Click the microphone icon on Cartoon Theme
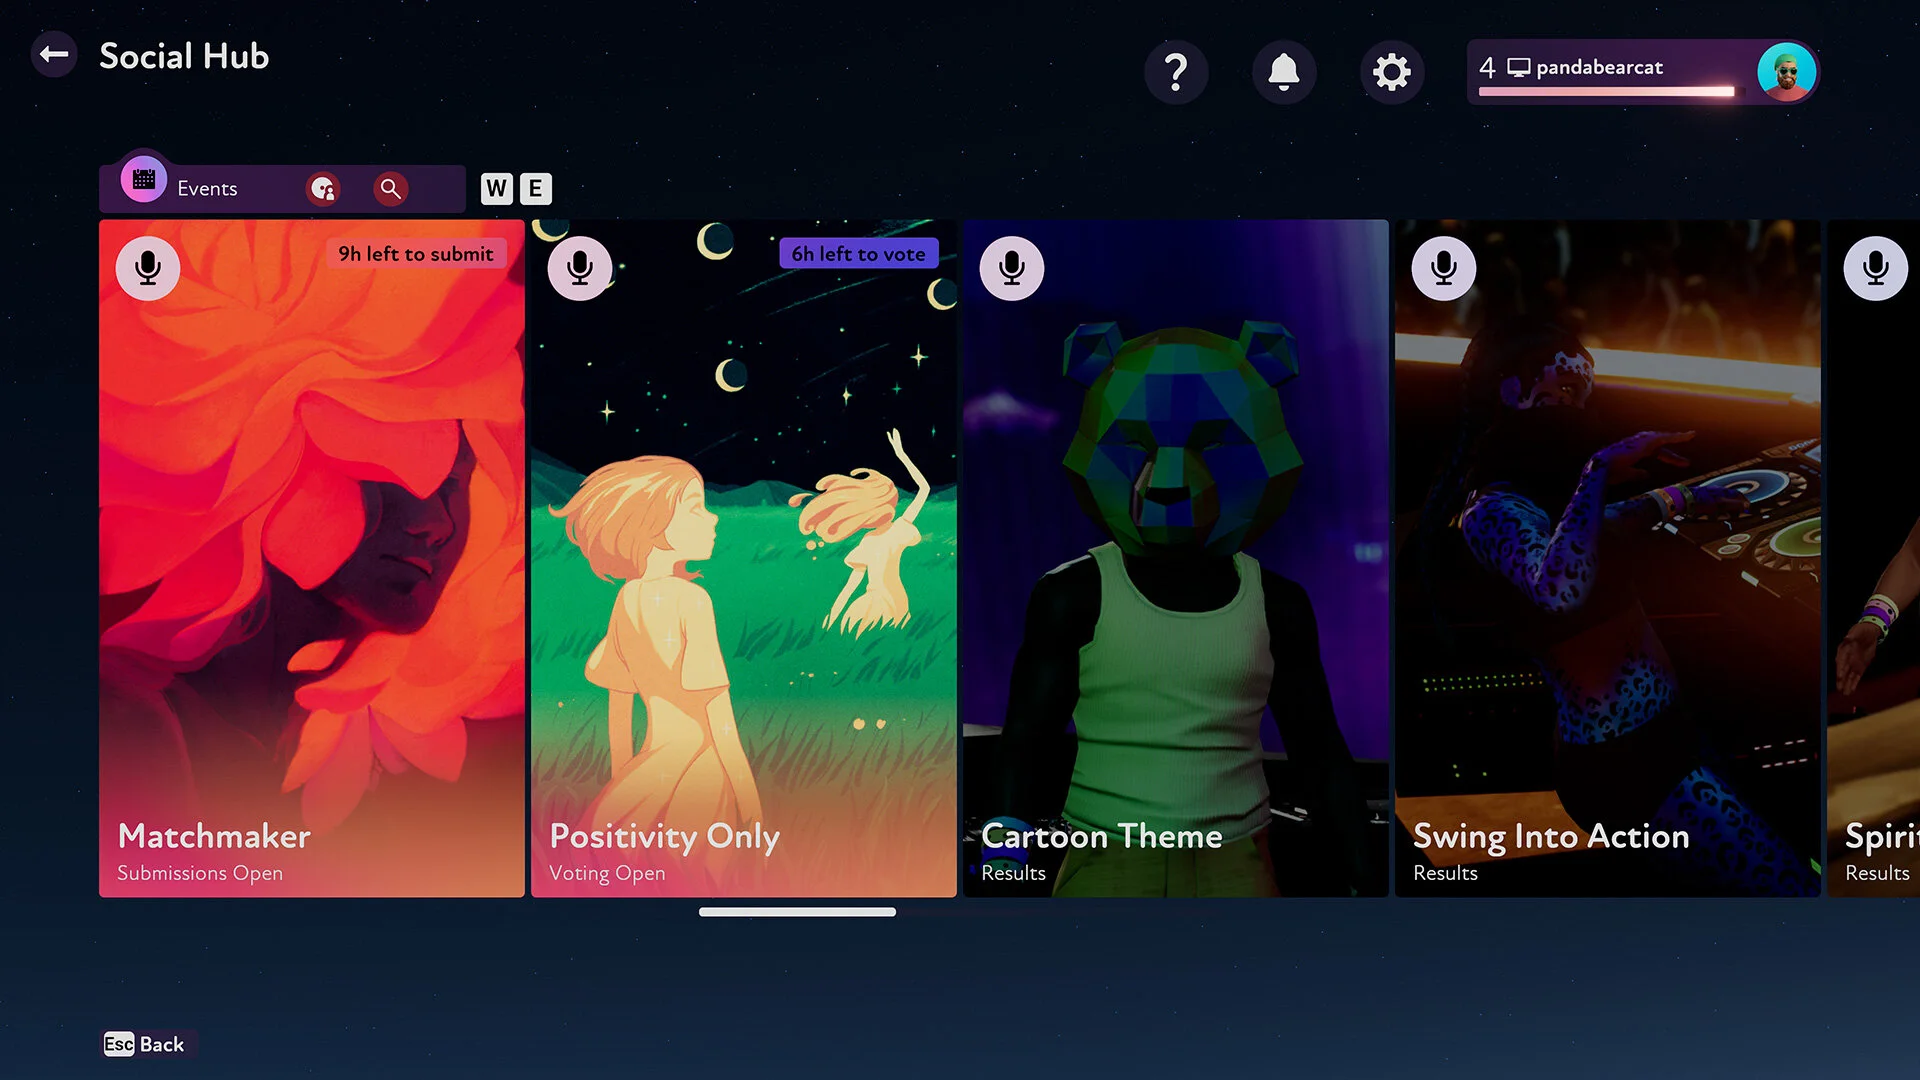The width and height of the screenshot is (1920, 1080). (x=1011, y=267)
